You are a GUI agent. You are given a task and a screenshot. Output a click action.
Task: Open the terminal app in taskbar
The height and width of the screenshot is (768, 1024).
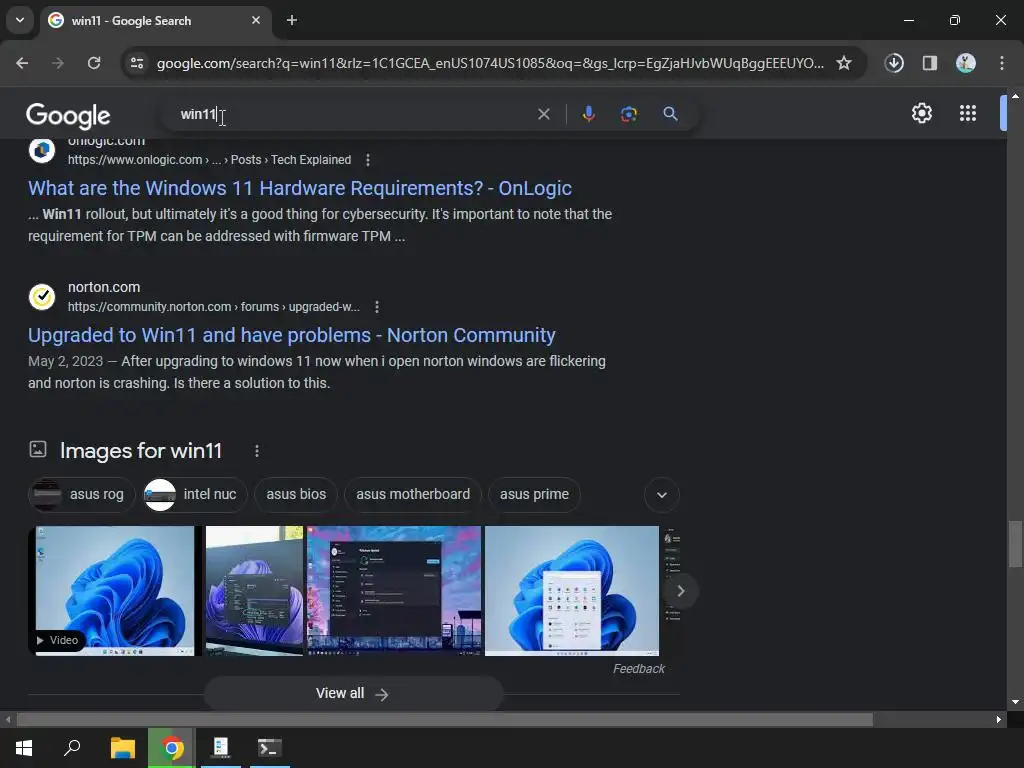coord(270,748)
